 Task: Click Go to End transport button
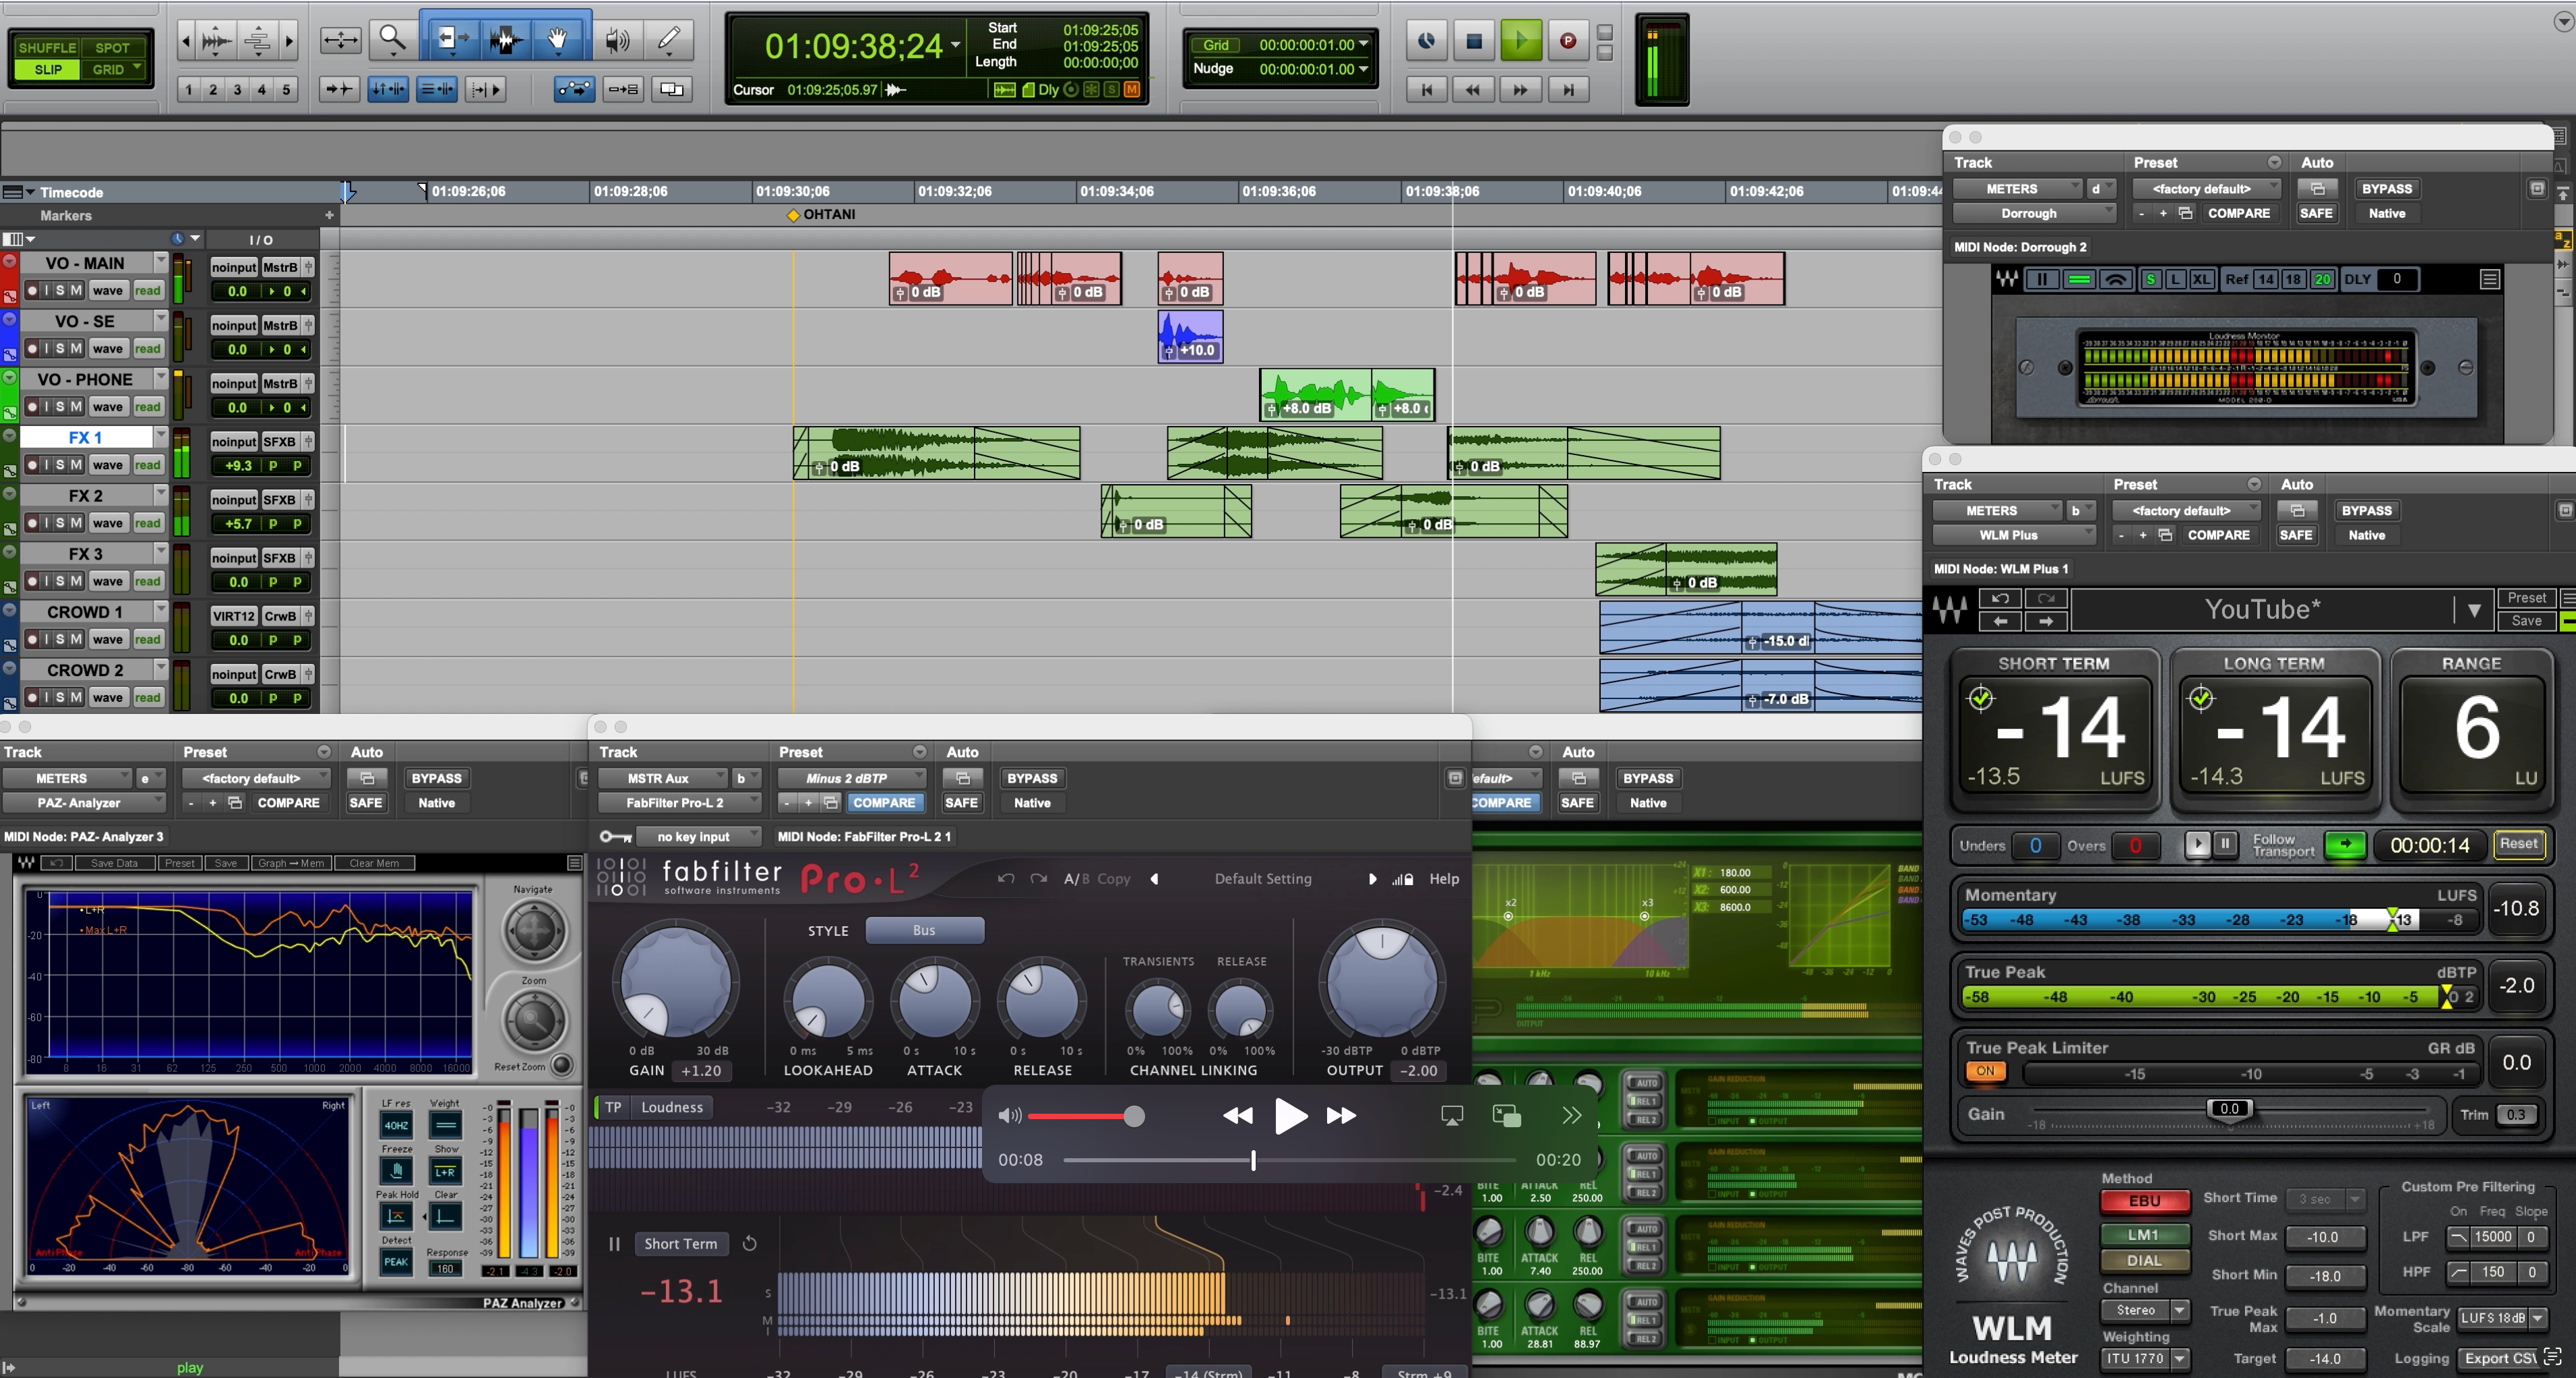point(1568,90)
